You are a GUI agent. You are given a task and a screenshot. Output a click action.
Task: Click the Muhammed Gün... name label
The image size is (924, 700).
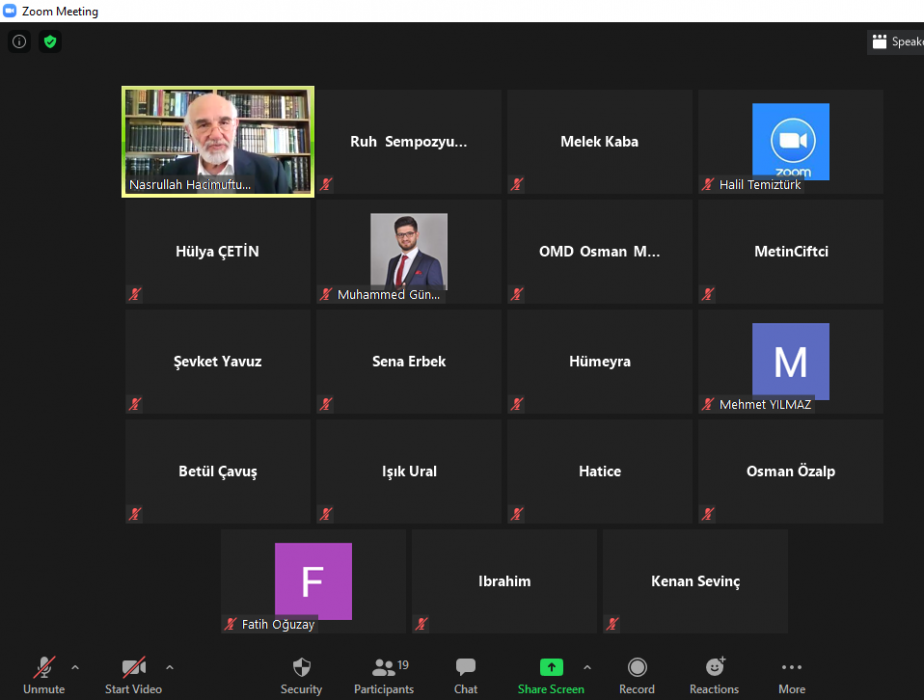tap(388, 294)
